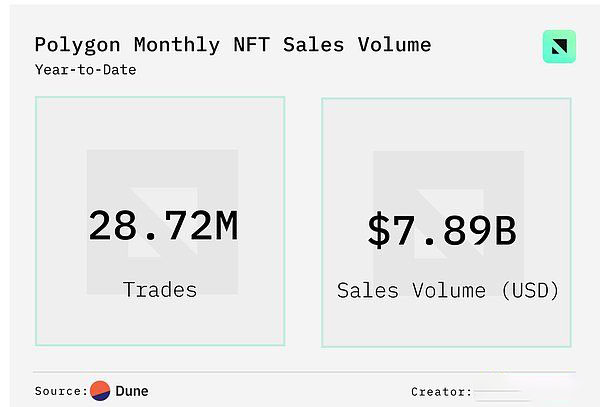This screenshot has height=407, width=600.
Task: Click the word 'Polygon' in the title
Action: pos(75,44)
